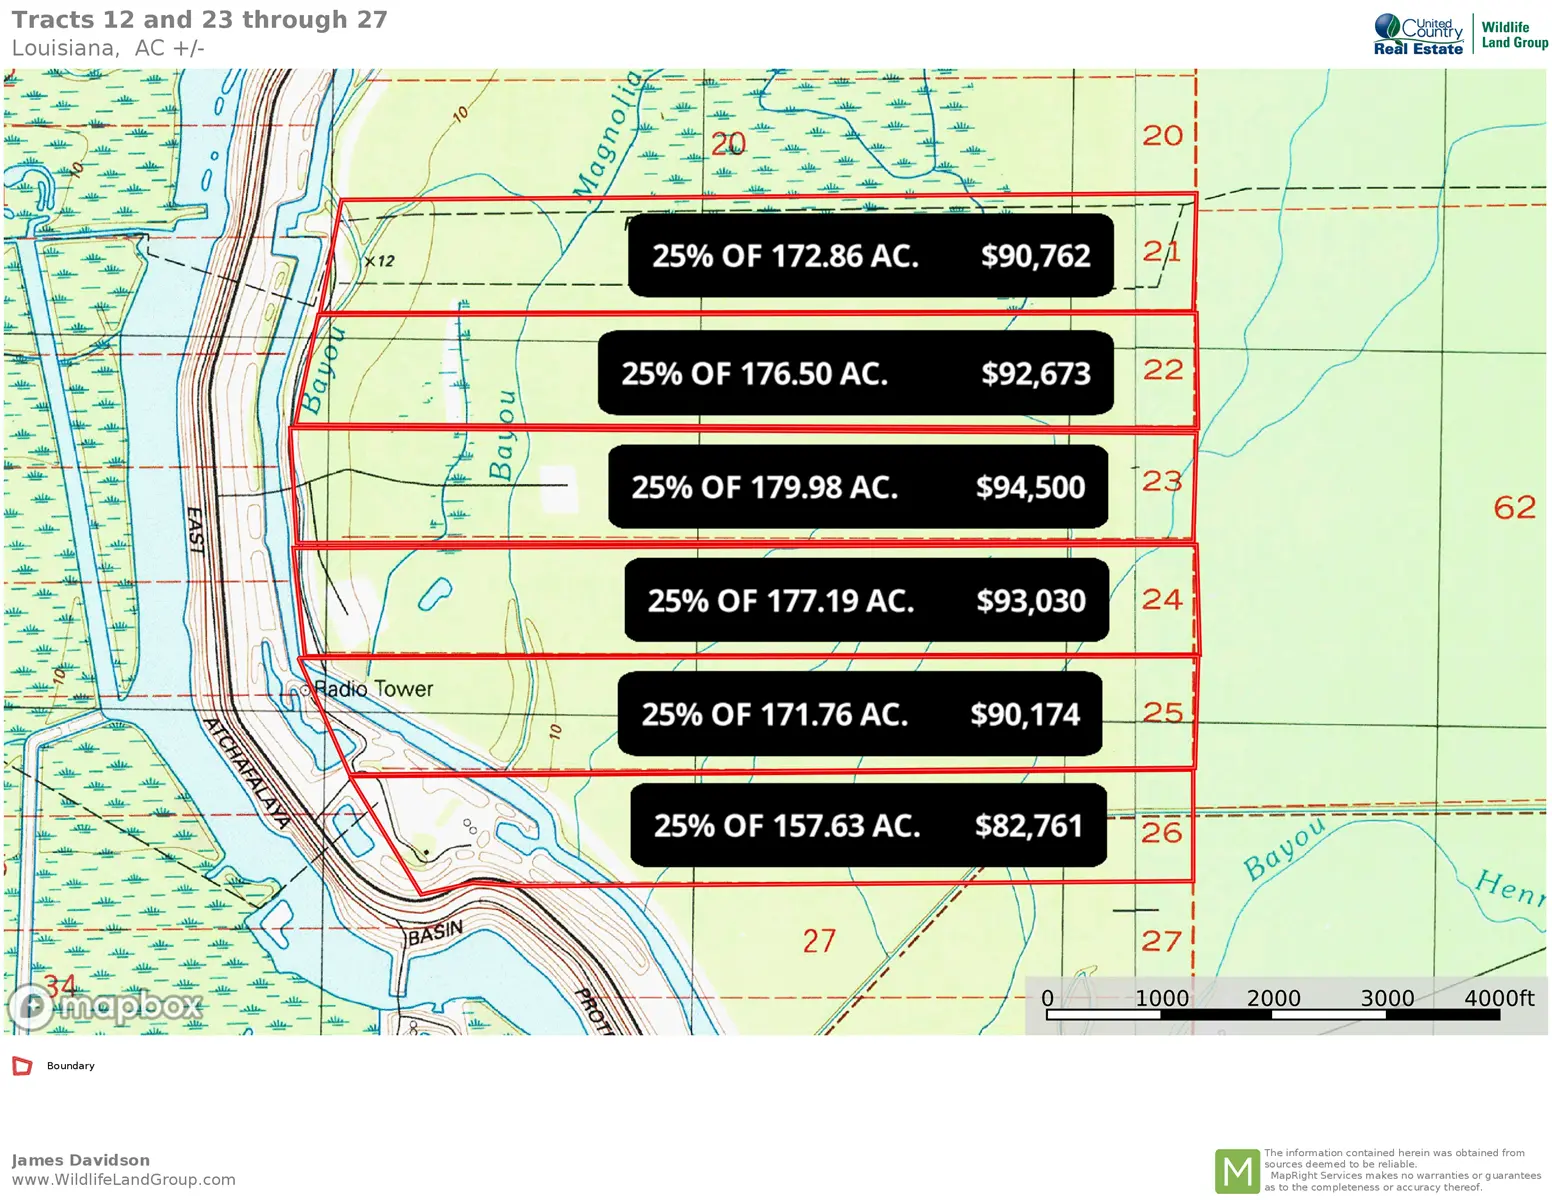1552x1200 pixels.
Task: Click the mapbox logo on the map
Action: [x=106, y=1006]
